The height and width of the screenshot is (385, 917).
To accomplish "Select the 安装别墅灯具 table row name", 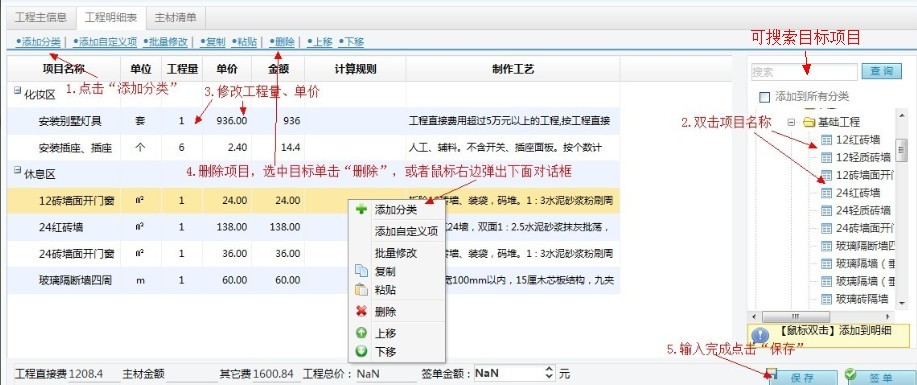I will [x=70, y=122].
